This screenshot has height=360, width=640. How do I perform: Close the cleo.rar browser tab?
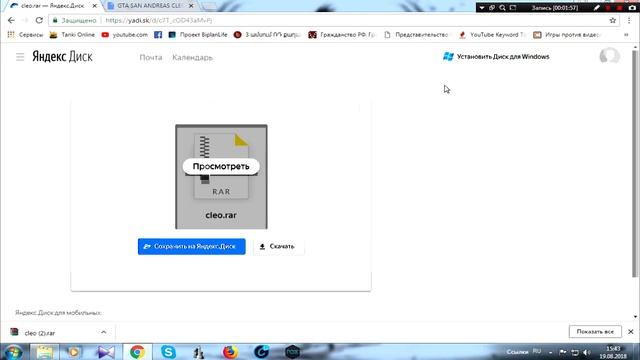tap(94, 6)
